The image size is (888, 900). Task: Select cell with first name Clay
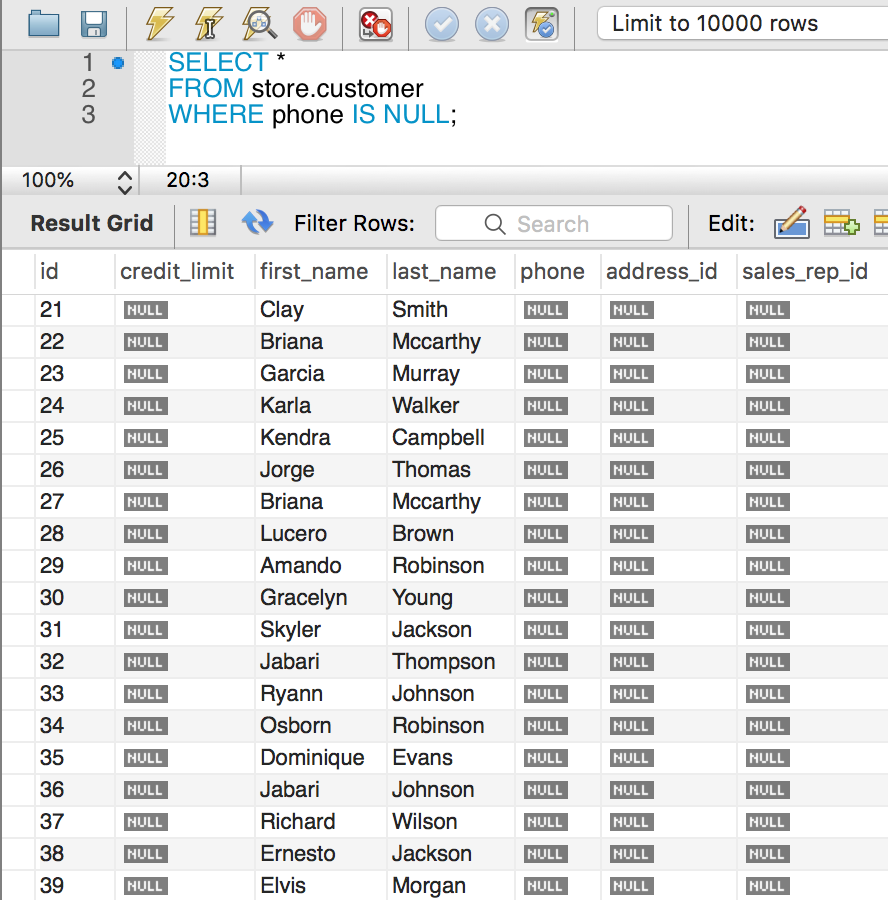point(321,310)
